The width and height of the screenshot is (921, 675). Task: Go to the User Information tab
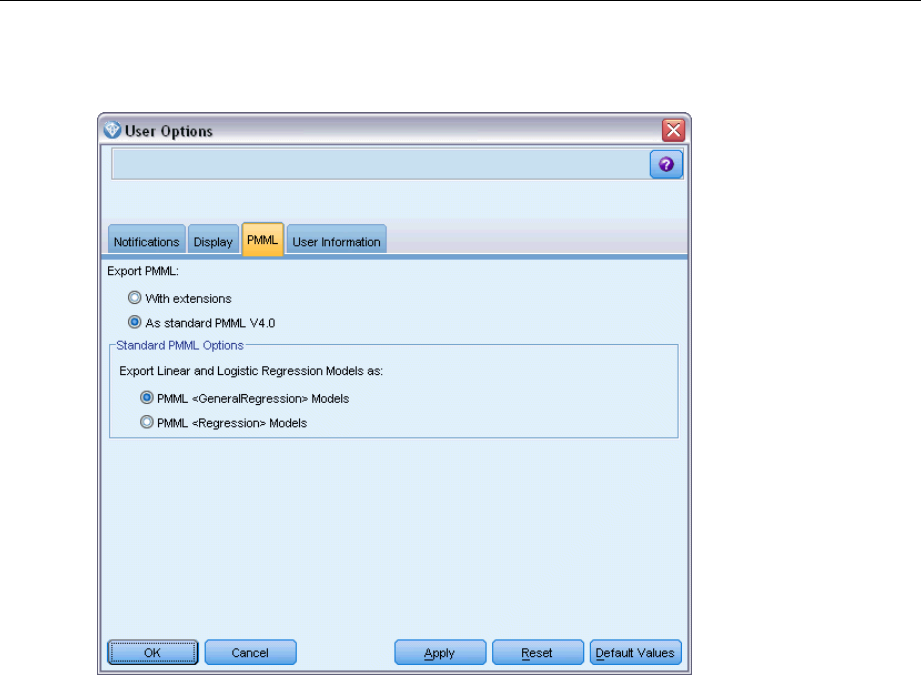(336, 242)
